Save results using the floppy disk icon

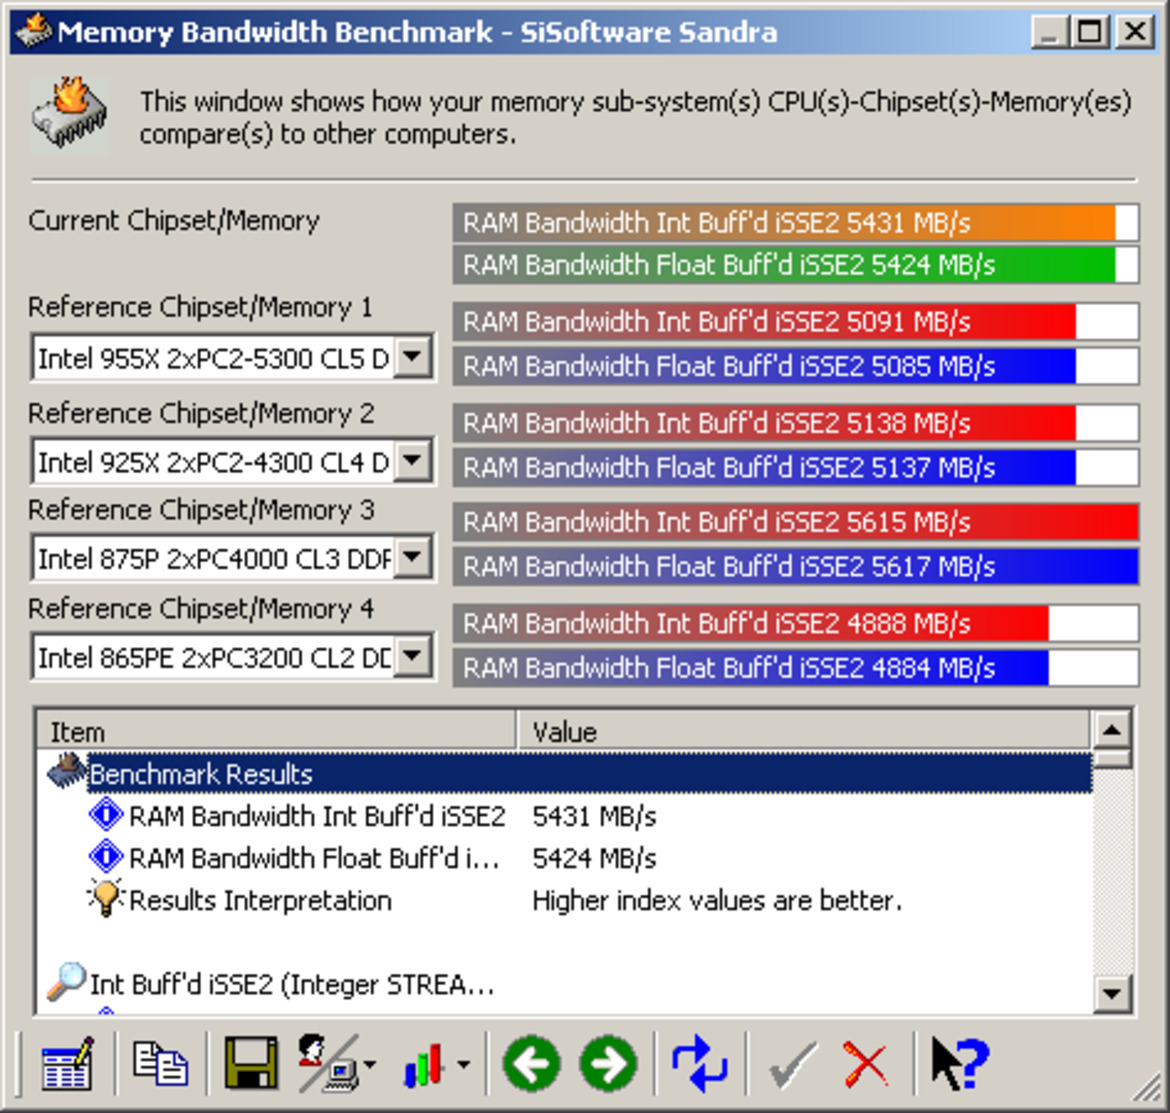click(251, 1063)
